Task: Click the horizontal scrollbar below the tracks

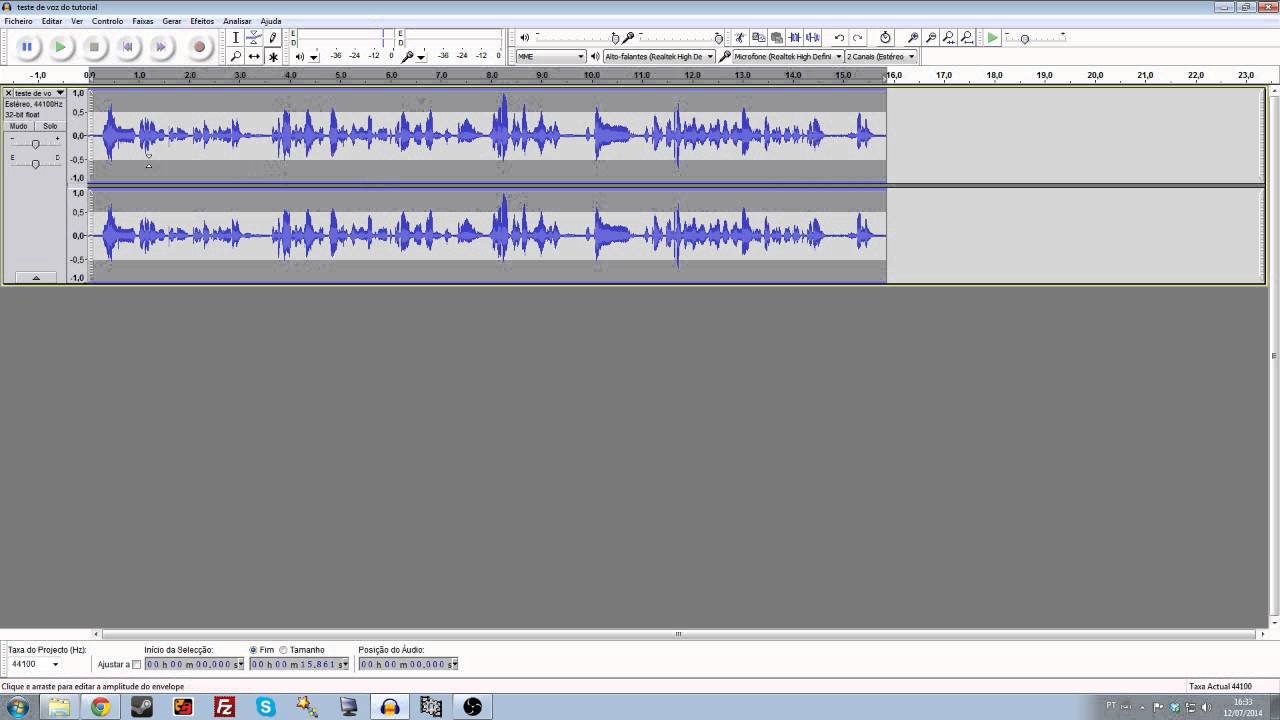Action: pos(678,634)
